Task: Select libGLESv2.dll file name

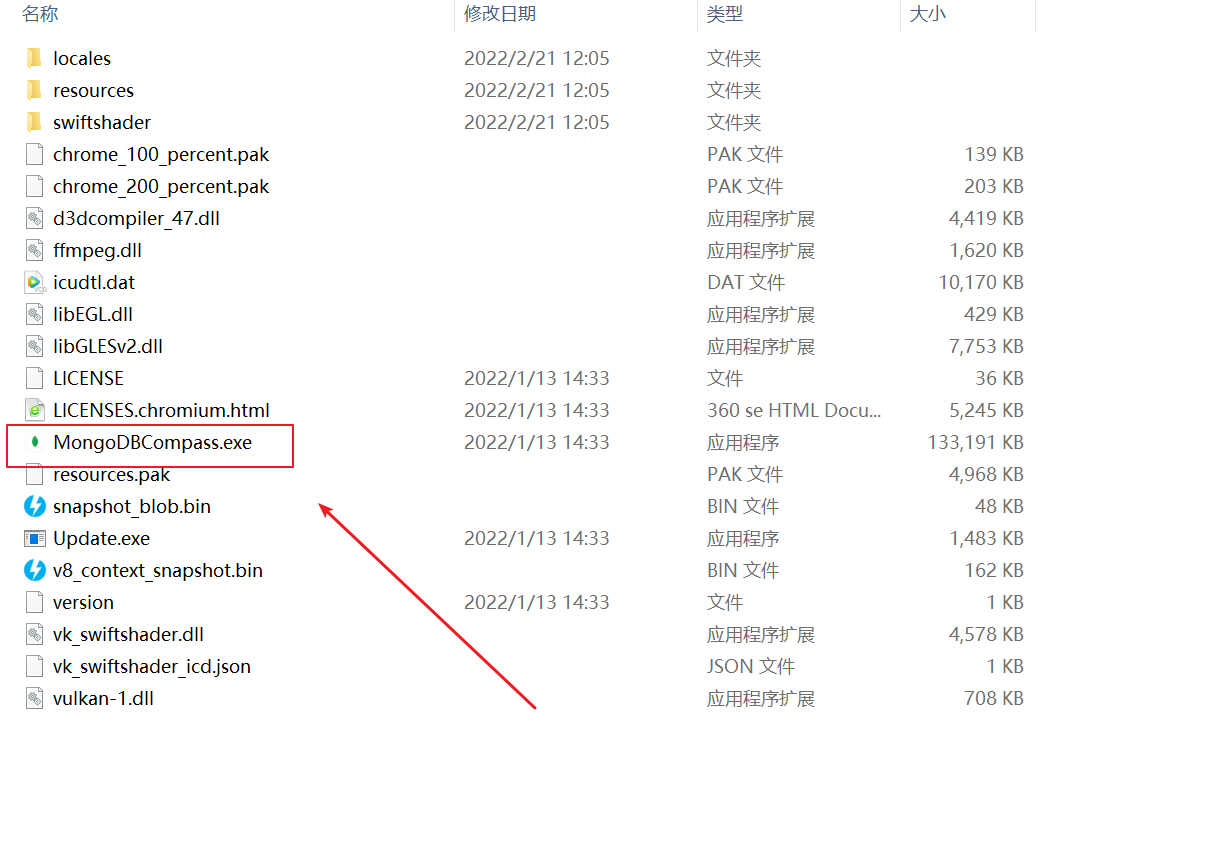Action: (x=108, y=346)
